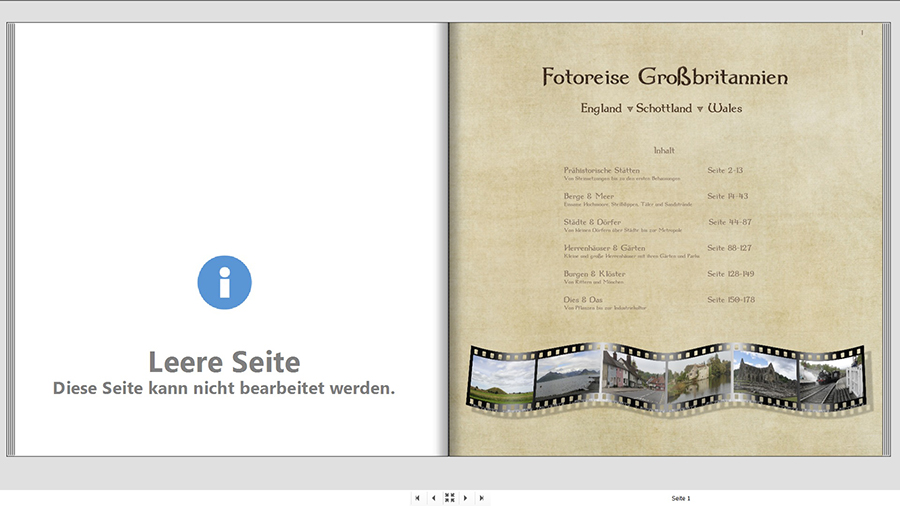Select the 'Prähistorische Stätten' entry
Image resolution: width=900 pixels, height=506 pixels.
click(x=601, y=171)
